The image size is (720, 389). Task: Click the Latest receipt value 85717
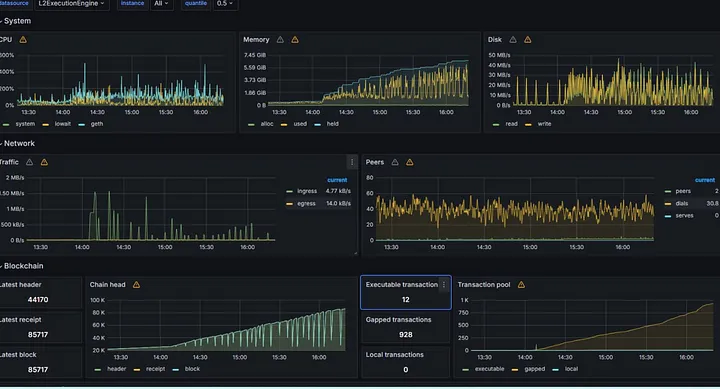tap(38, 335)
